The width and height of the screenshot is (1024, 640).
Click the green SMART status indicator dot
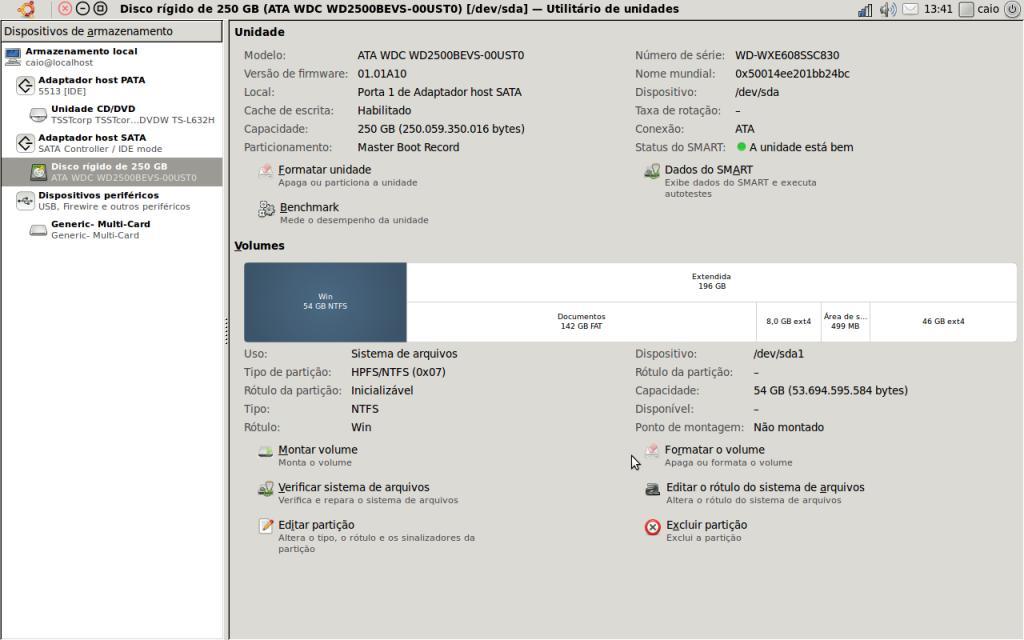coord(741,147)
